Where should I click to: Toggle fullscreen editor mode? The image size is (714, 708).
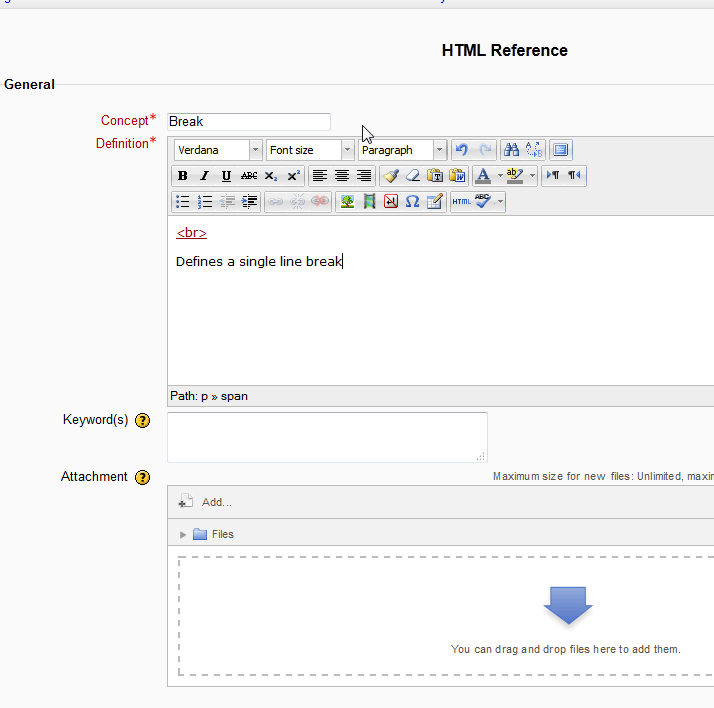point(561,150)
